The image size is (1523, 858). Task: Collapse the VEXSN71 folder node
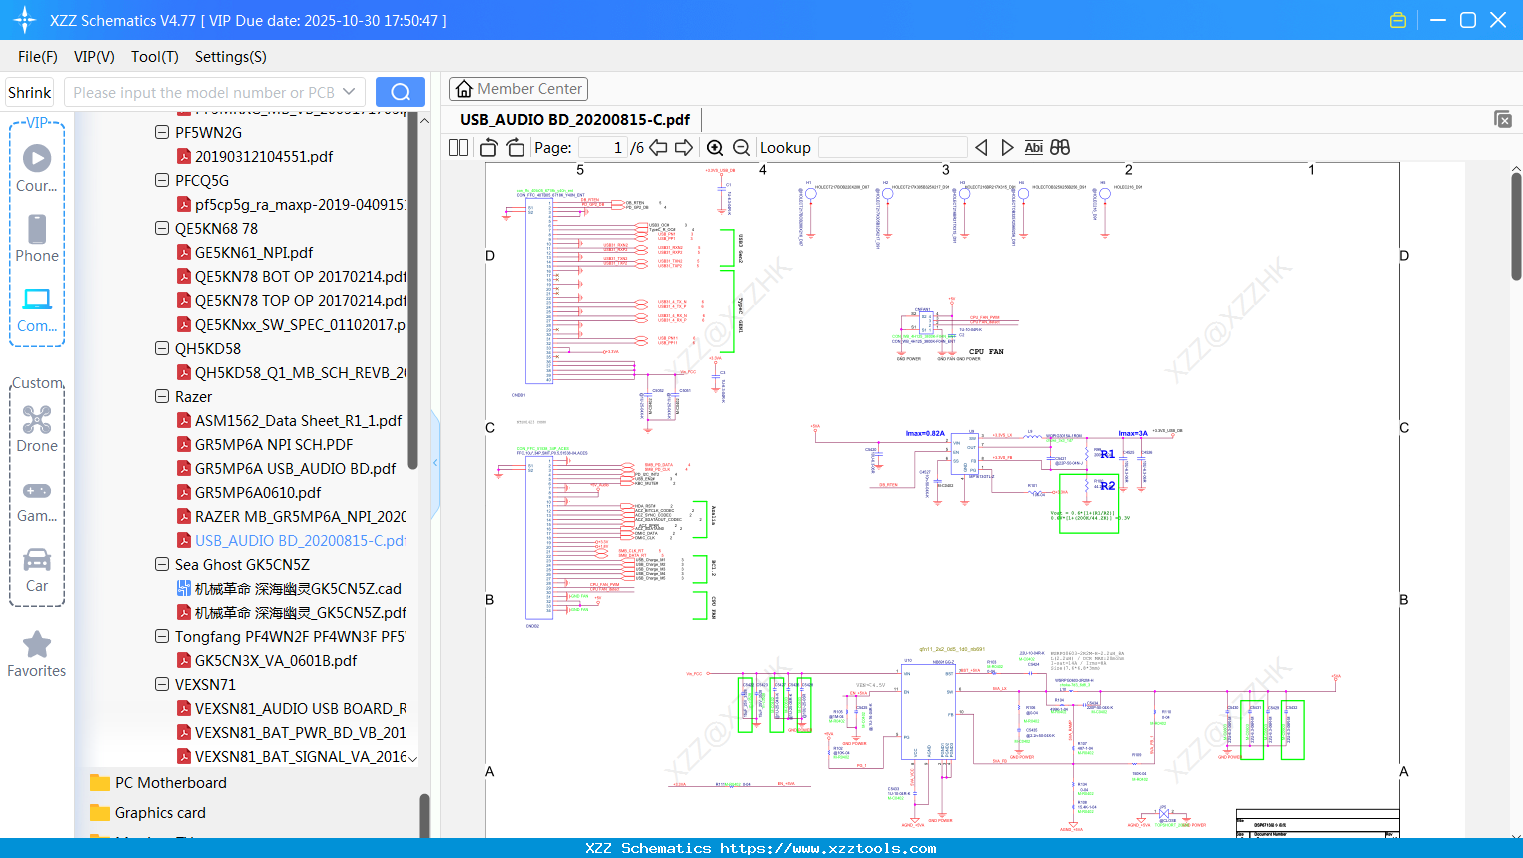(x=162, y=685)
